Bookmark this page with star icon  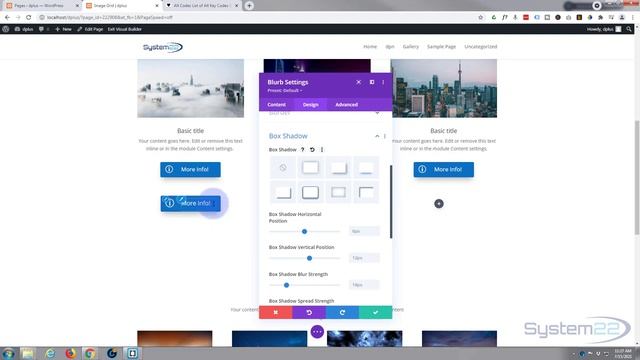pos(480,17)
